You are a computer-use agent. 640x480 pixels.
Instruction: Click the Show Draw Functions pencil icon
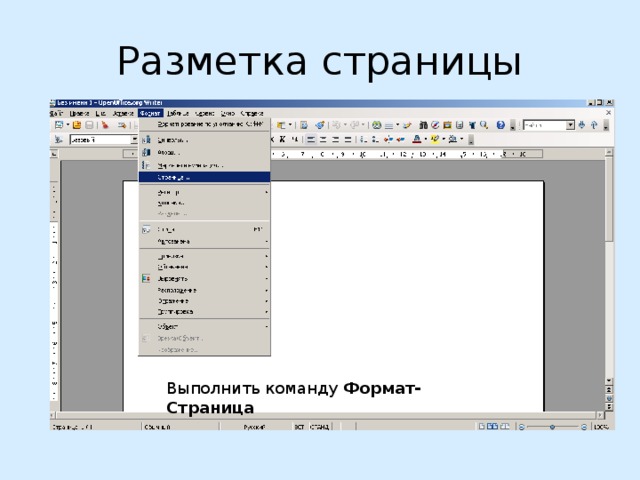click(407, 125)
